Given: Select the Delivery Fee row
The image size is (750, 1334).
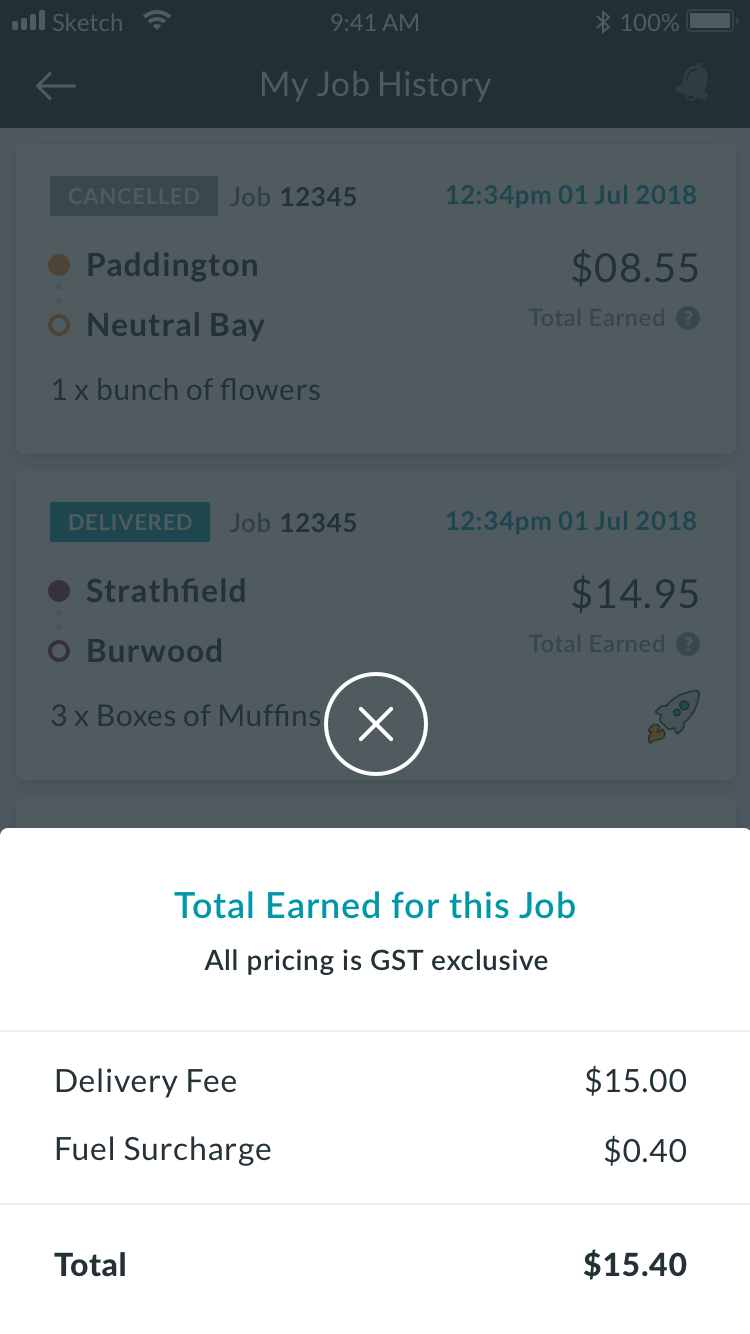Looking at the screenshot, I should point(375,1081).
